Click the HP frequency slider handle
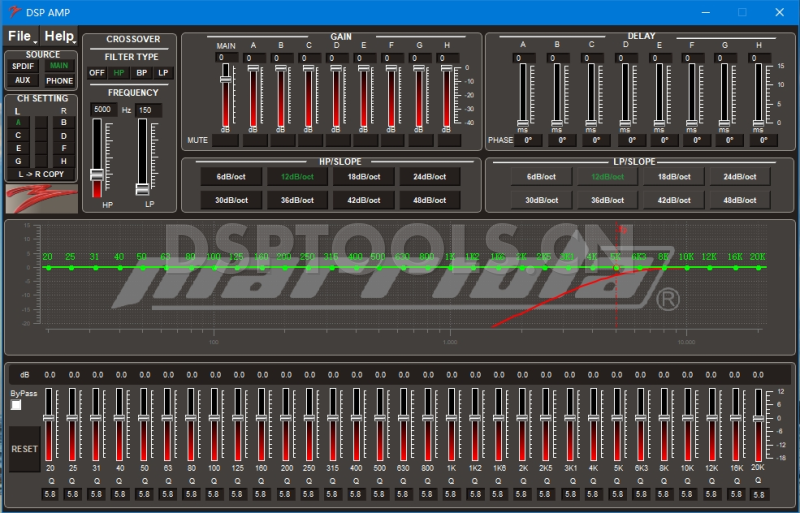 97,174
